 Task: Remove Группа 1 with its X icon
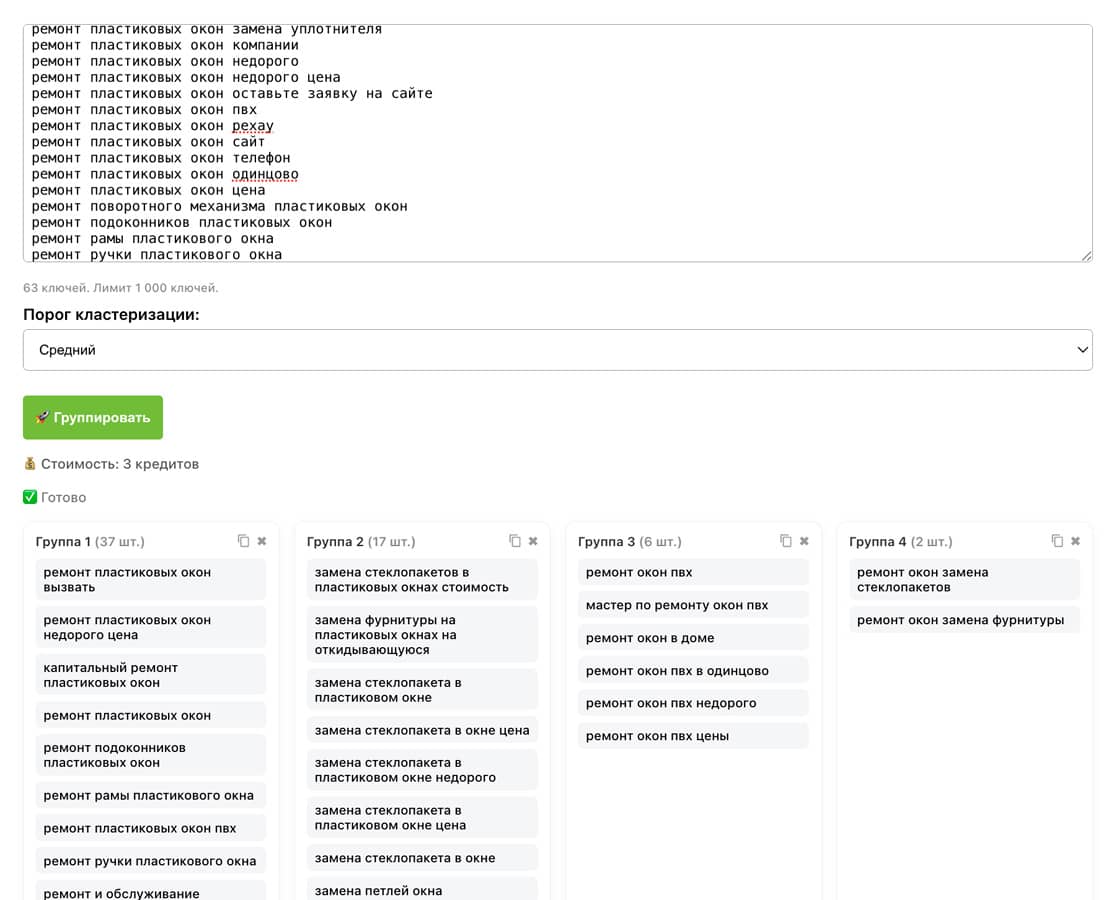click(262, 541)
